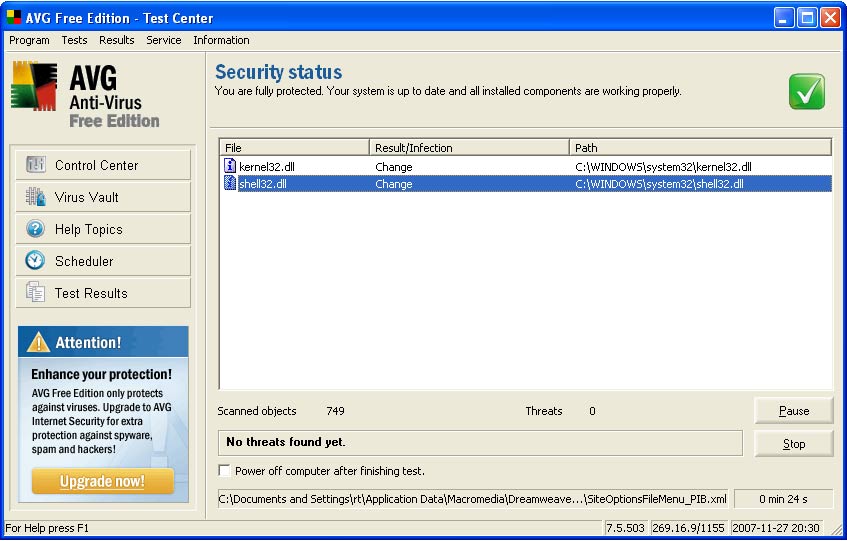
Task: Select the kernel32.dll row file name
Action: click(x=267, y=167)
